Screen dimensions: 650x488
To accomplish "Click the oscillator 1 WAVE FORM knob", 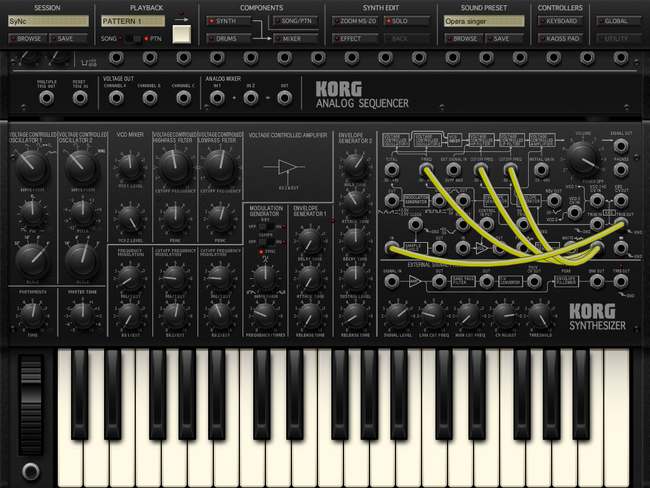I will 32,167.
